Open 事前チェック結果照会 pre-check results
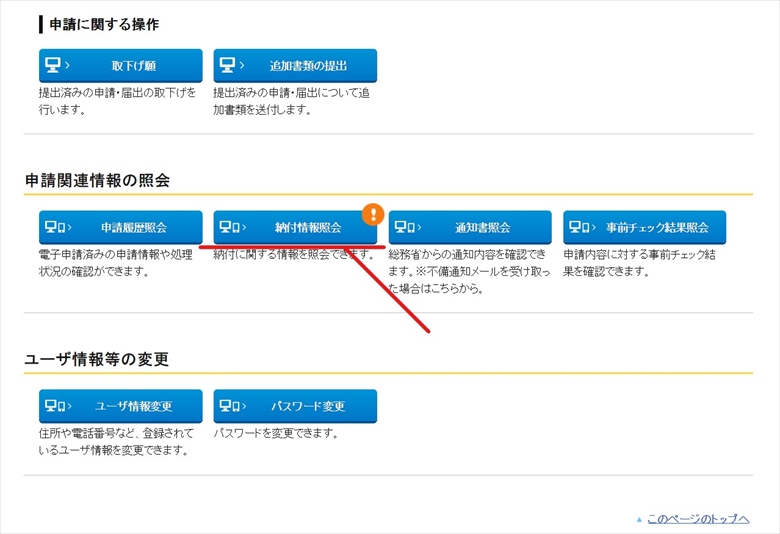 645,227
